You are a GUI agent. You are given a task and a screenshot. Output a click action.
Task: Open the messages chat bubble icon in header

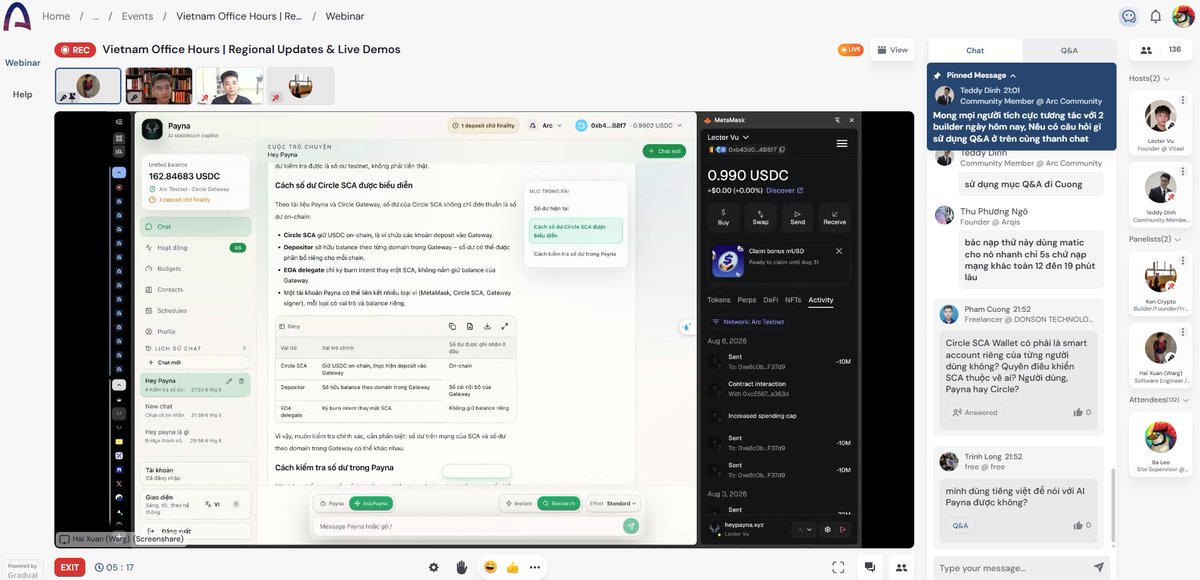[x=1129, y=16]
